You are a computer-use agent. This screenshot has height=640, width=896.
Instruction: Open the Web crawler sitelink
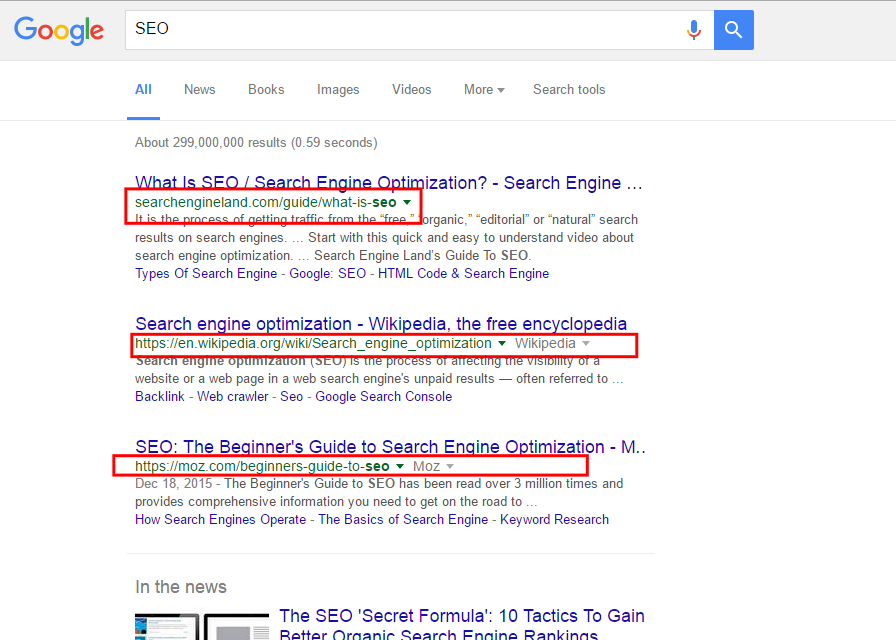click(x=233, y=397)
